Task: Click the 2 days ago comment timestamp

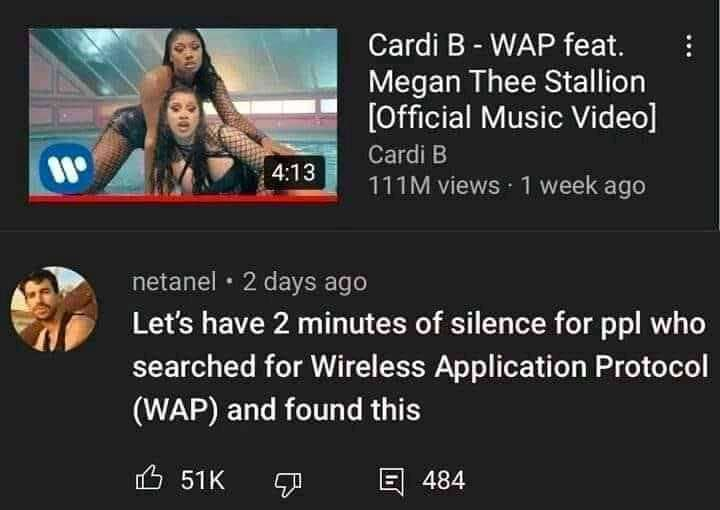Action: click(x=304, y=282)
